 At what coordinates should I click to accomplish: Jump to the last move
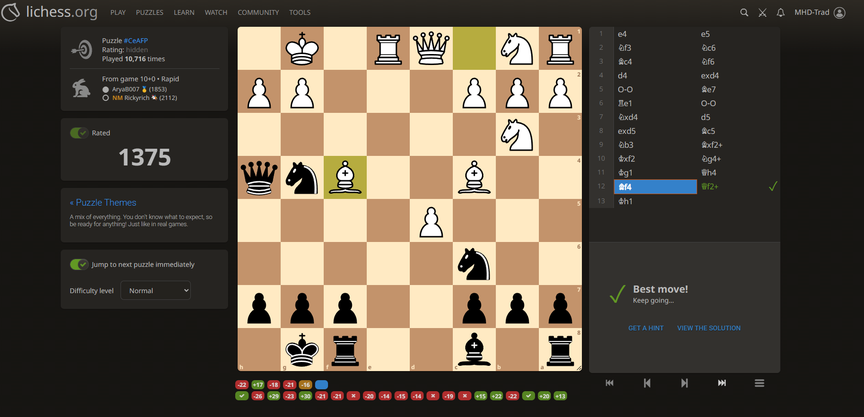point(722,383)
